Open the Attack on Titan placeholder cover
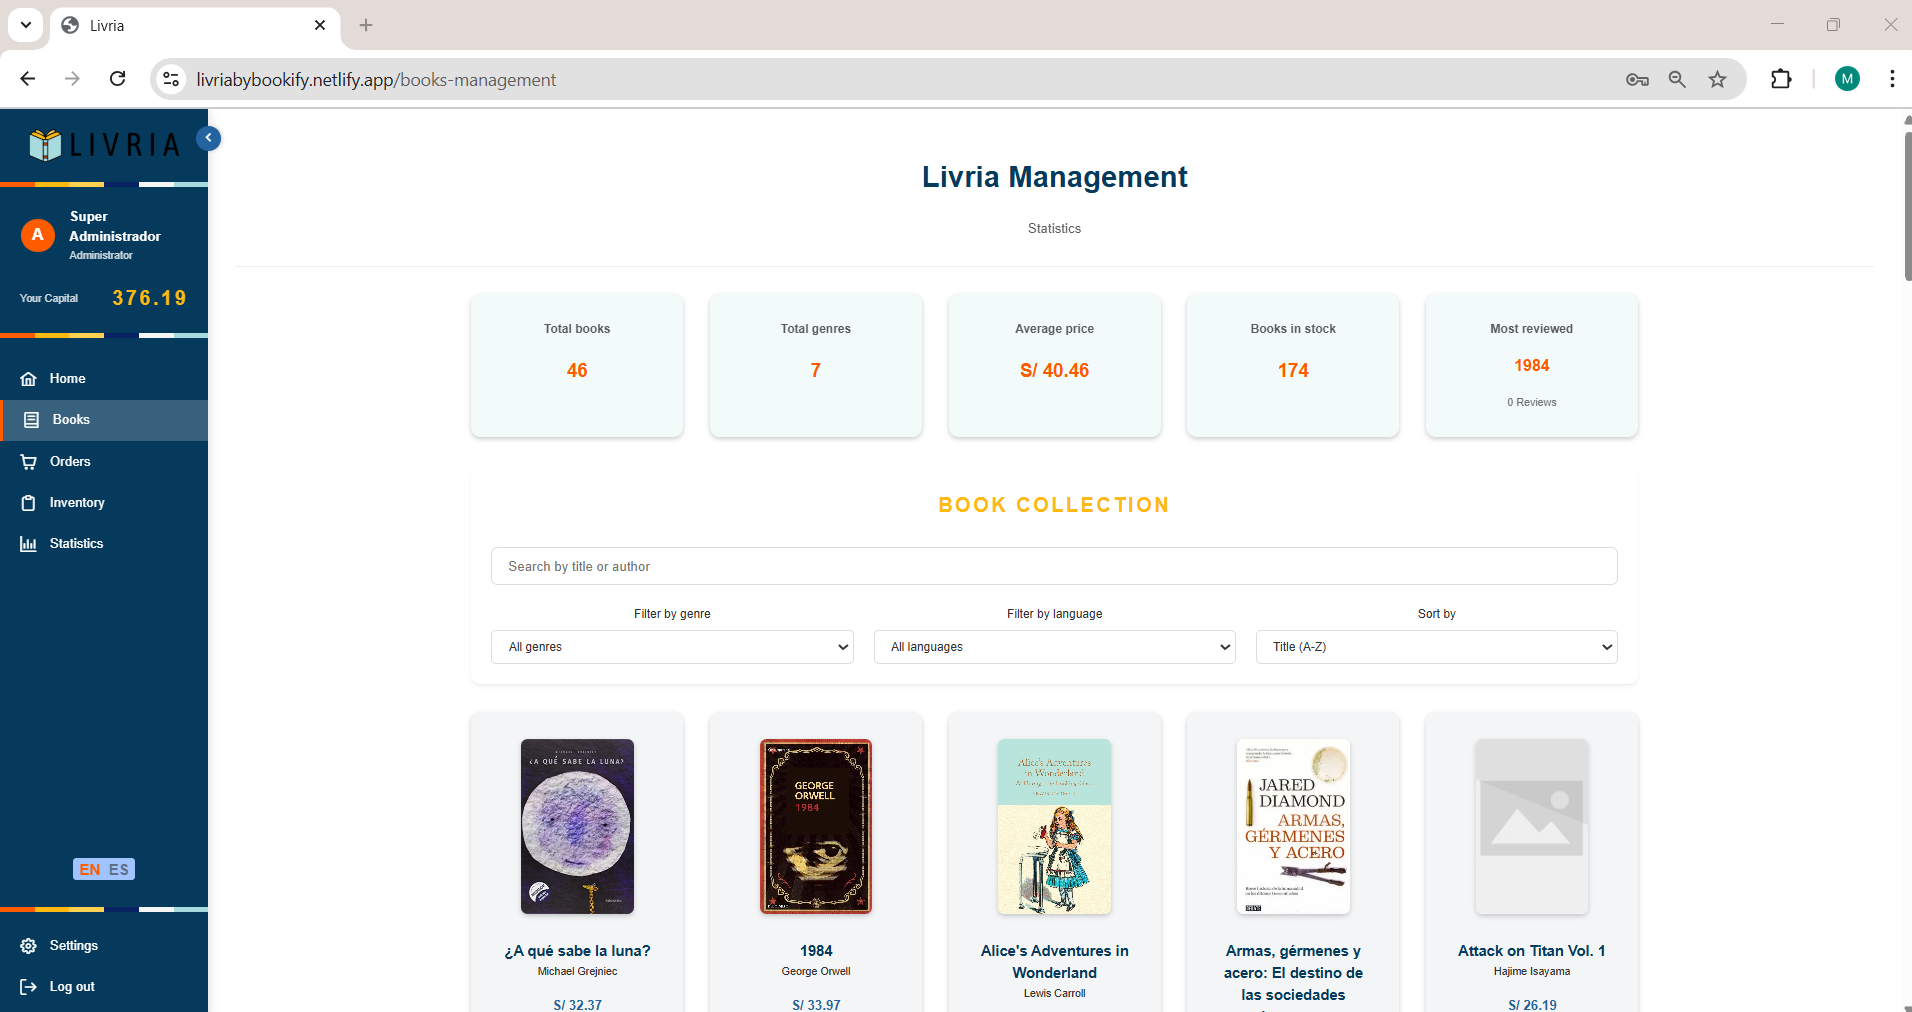Screen dimensions: 1912x1012 (x=1532, y=826)
